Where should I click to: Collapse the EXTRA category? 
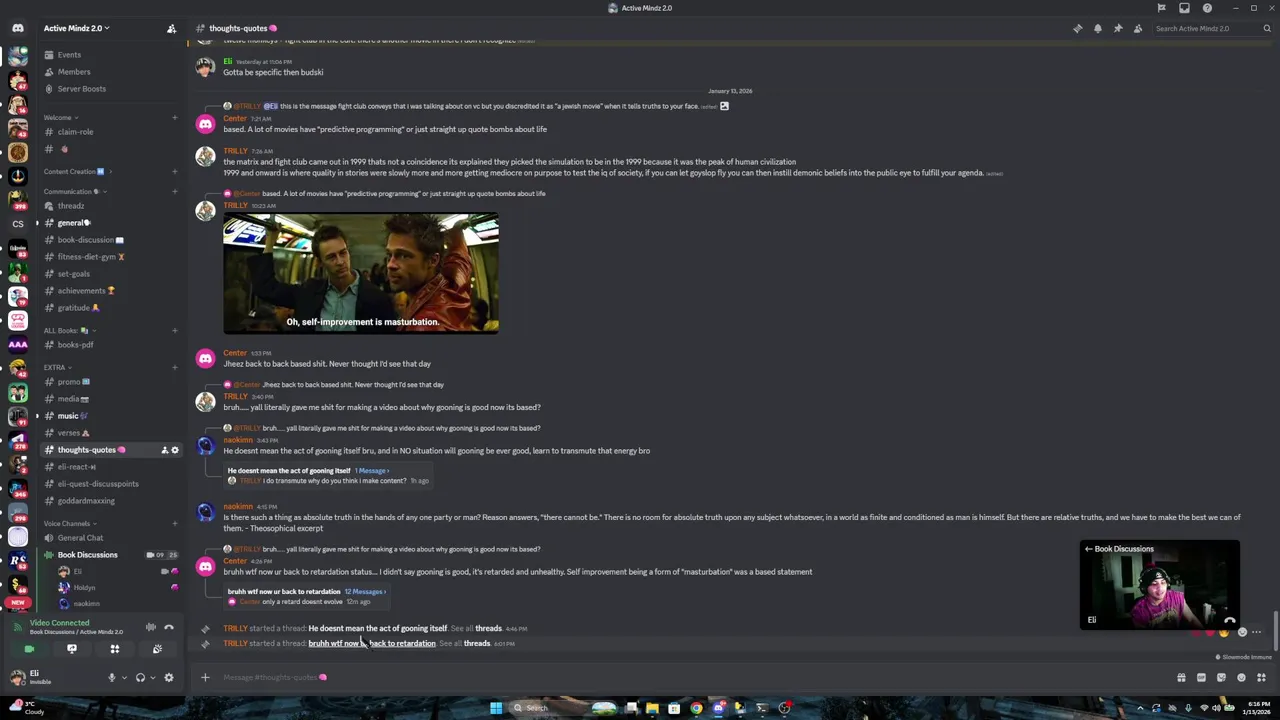click(x=57, y=368)
